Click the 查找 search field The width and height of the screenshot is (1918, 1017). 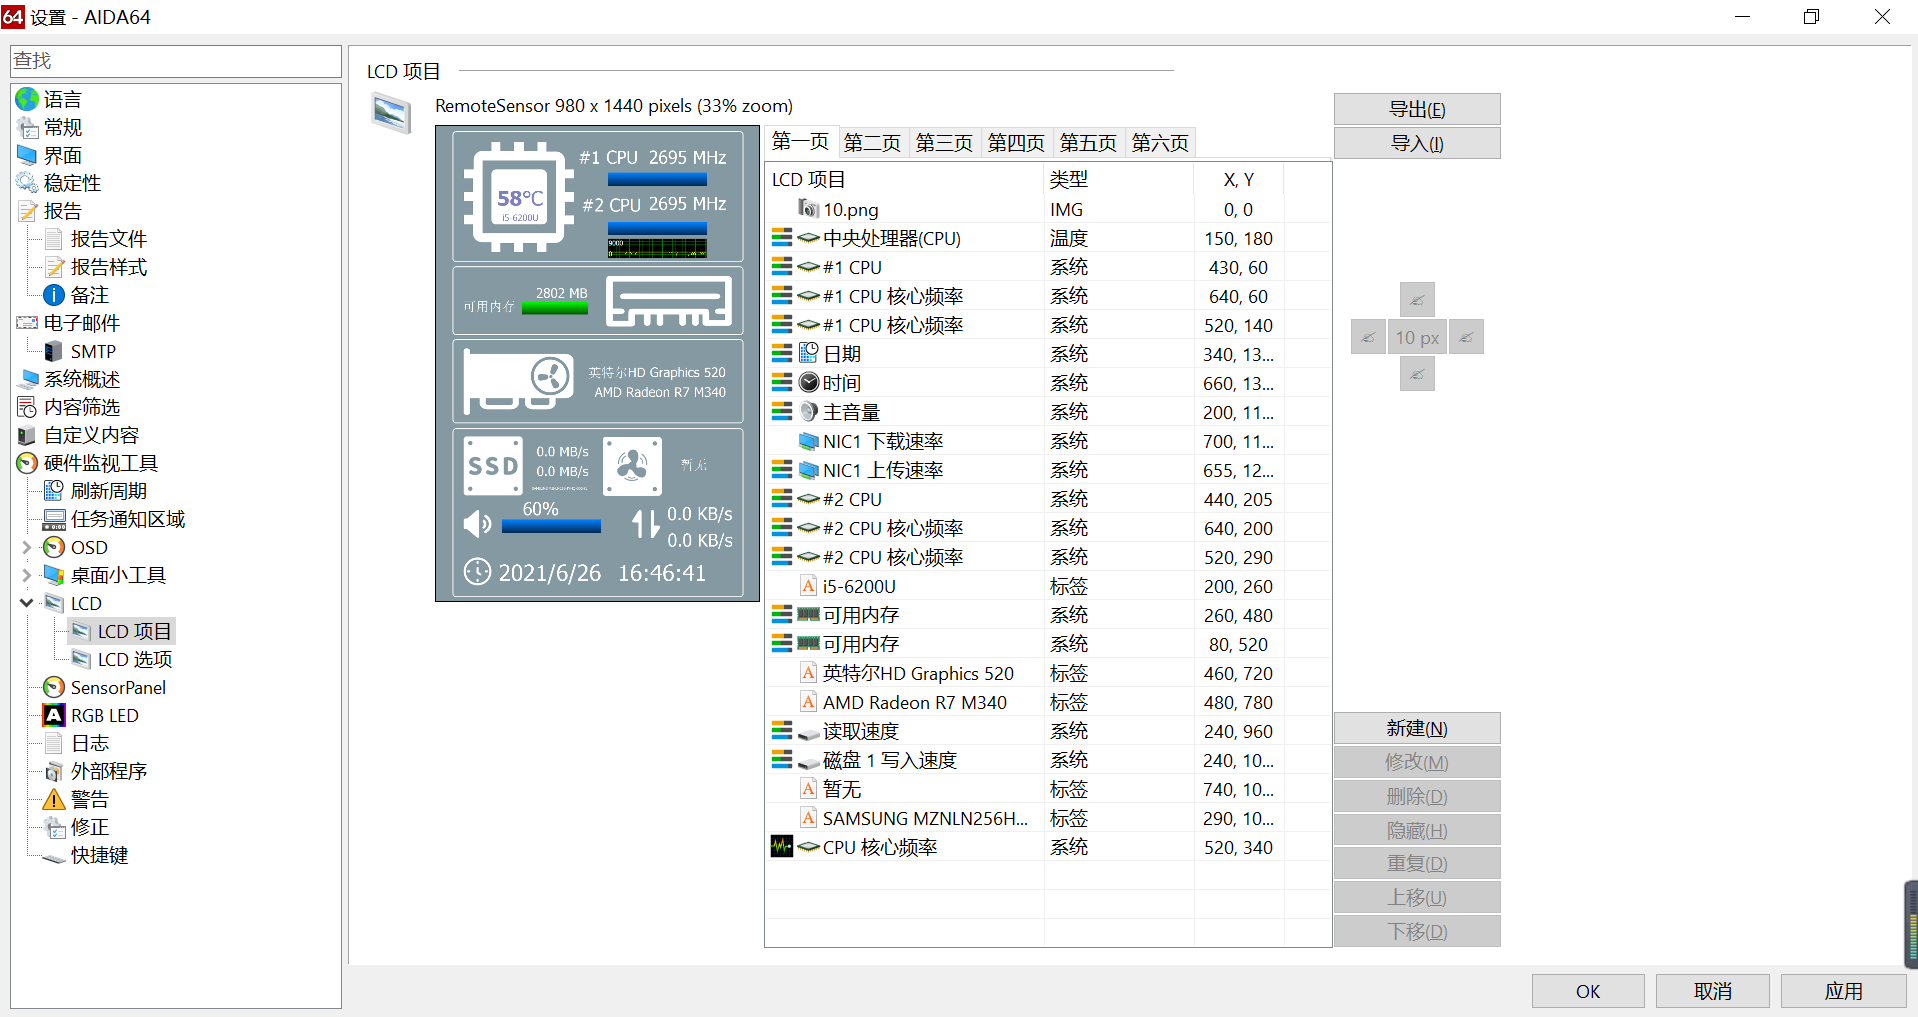tap(176, 61)
